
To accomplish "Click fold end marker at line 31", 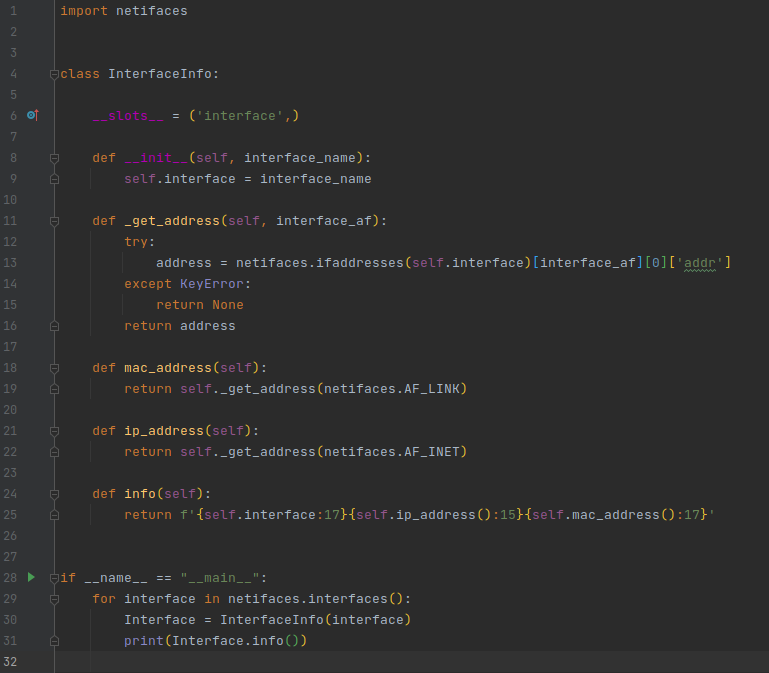I will click(54, 641).
